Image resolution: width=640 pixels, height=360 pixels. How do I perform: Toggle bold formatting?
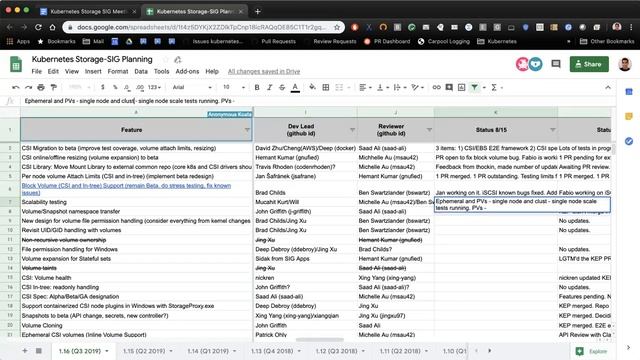coord(257,87)
